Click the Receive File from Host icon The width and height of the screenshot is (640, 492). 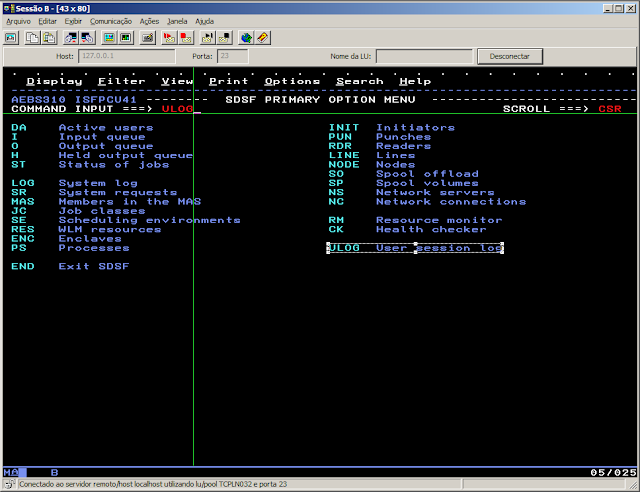pos(87,38)
